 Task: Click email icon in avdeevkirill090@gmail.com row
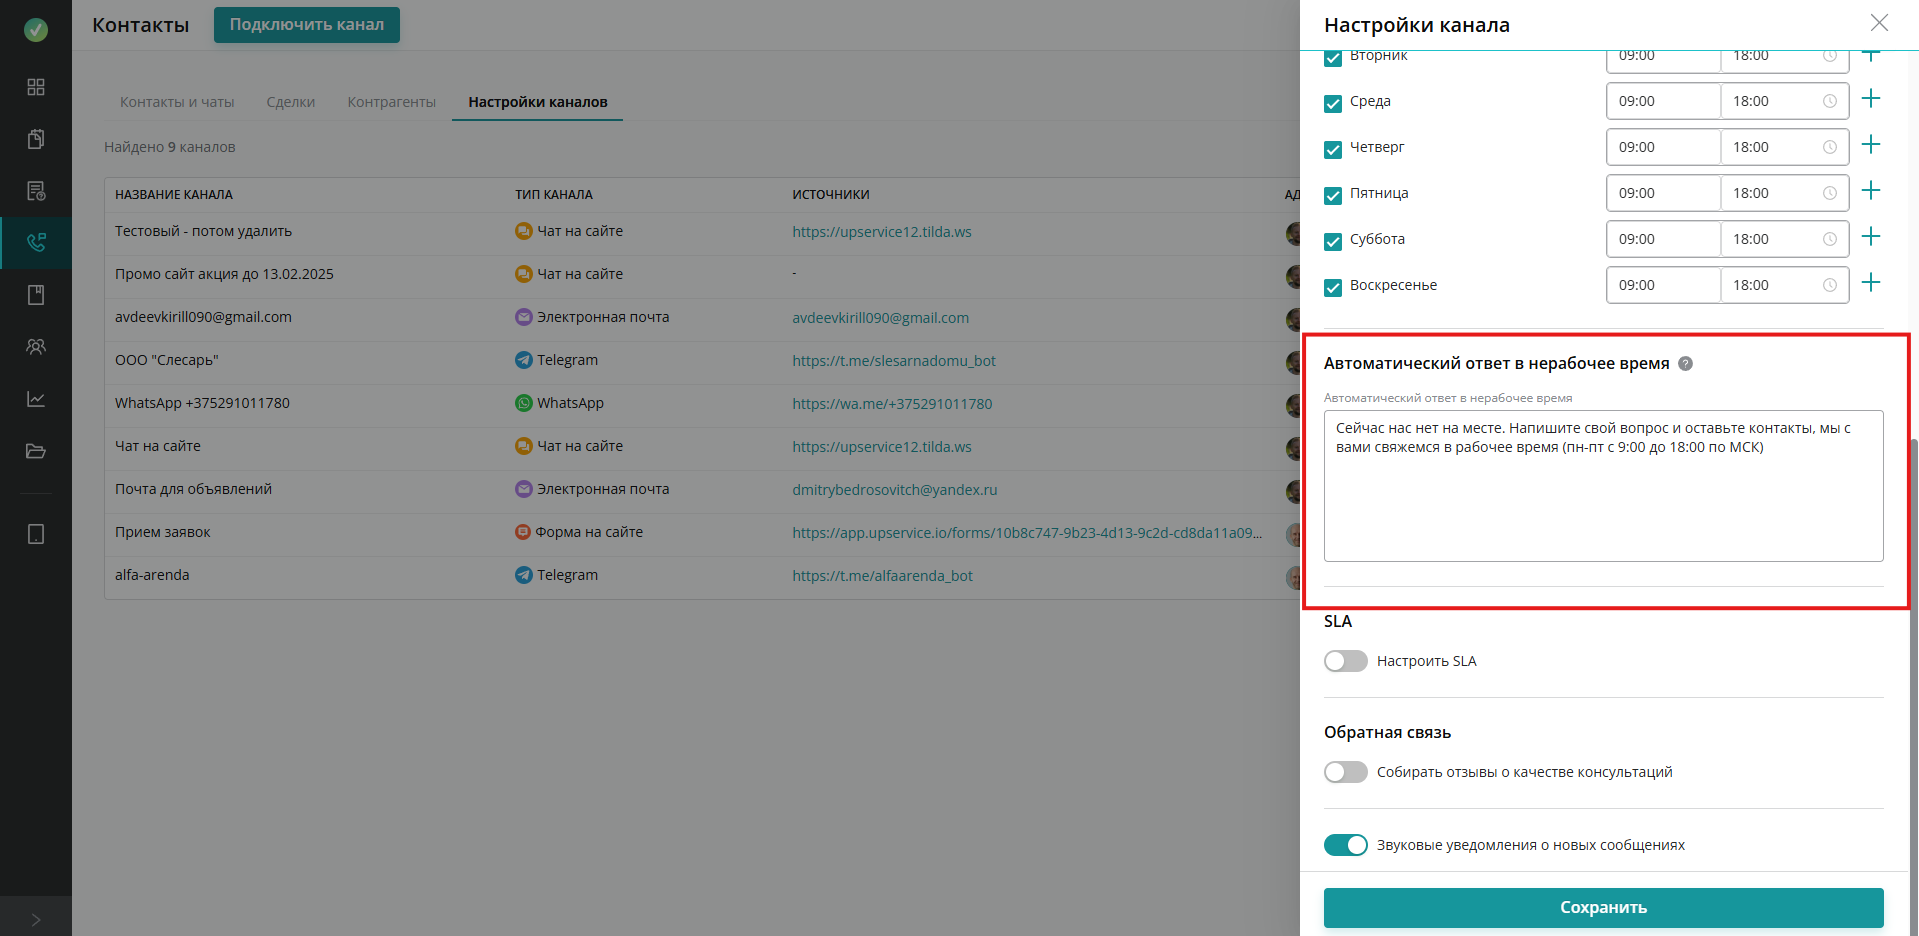click(x=523, y=317)
